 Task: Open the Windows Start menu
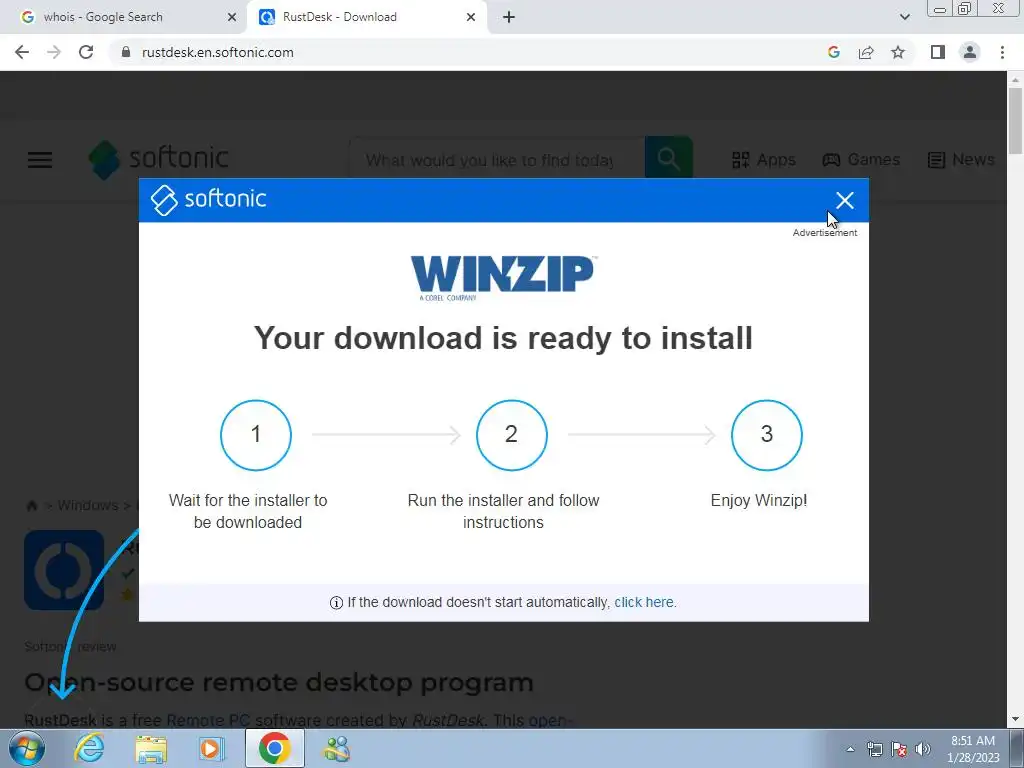[26, 748]
